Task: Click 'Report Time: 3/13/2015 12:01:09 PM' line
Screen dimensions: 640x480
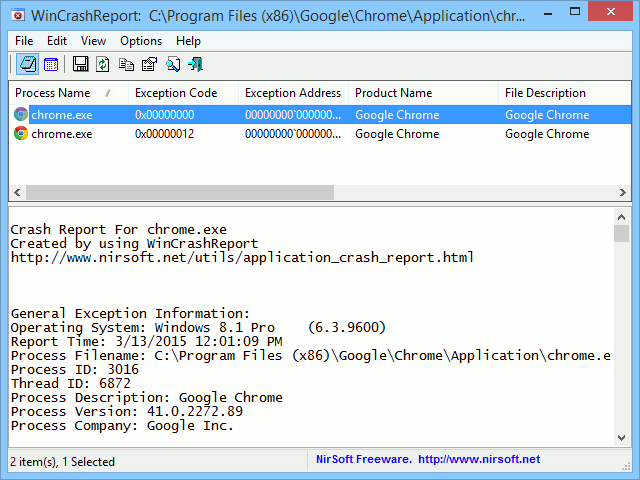Action: coord(146,342)
